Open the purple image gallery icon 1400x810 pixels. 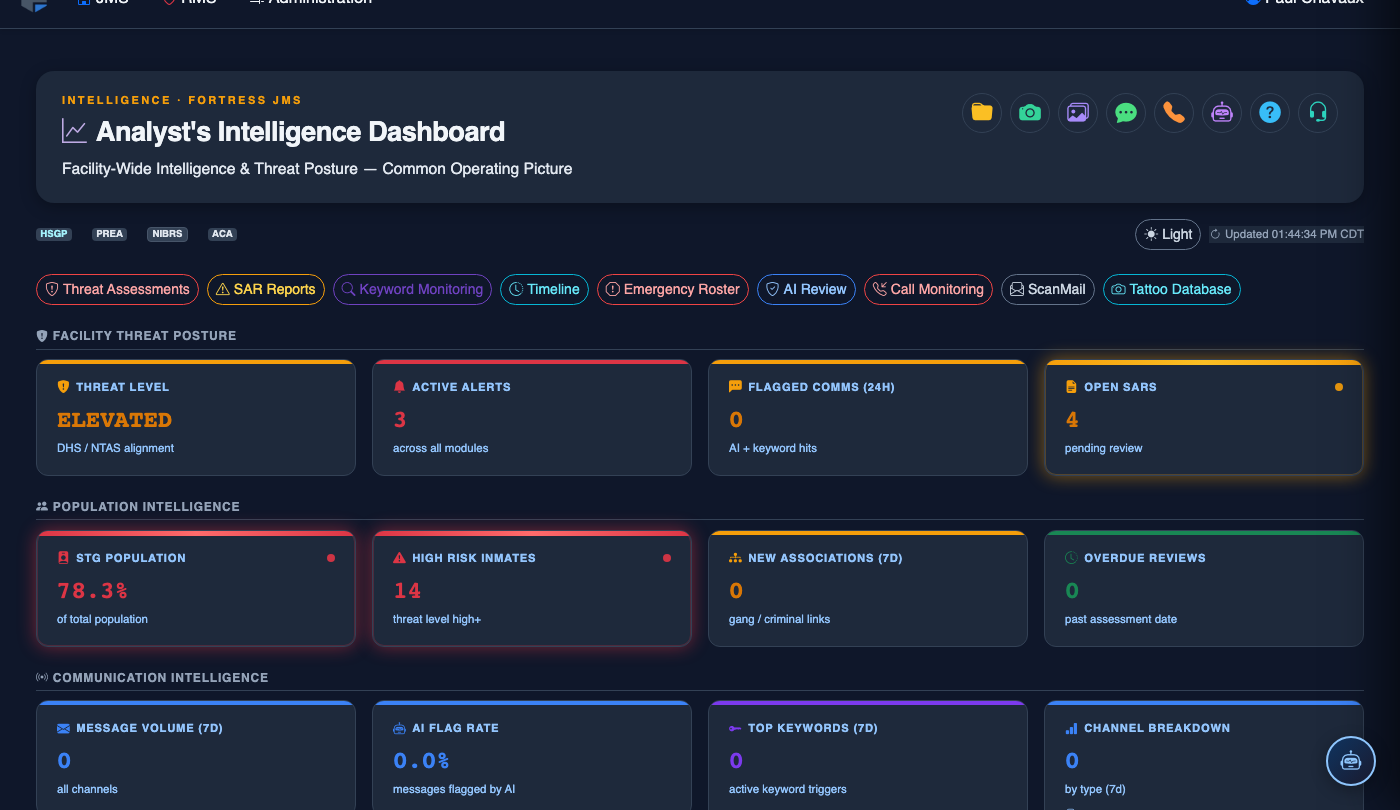(1078, 113)
